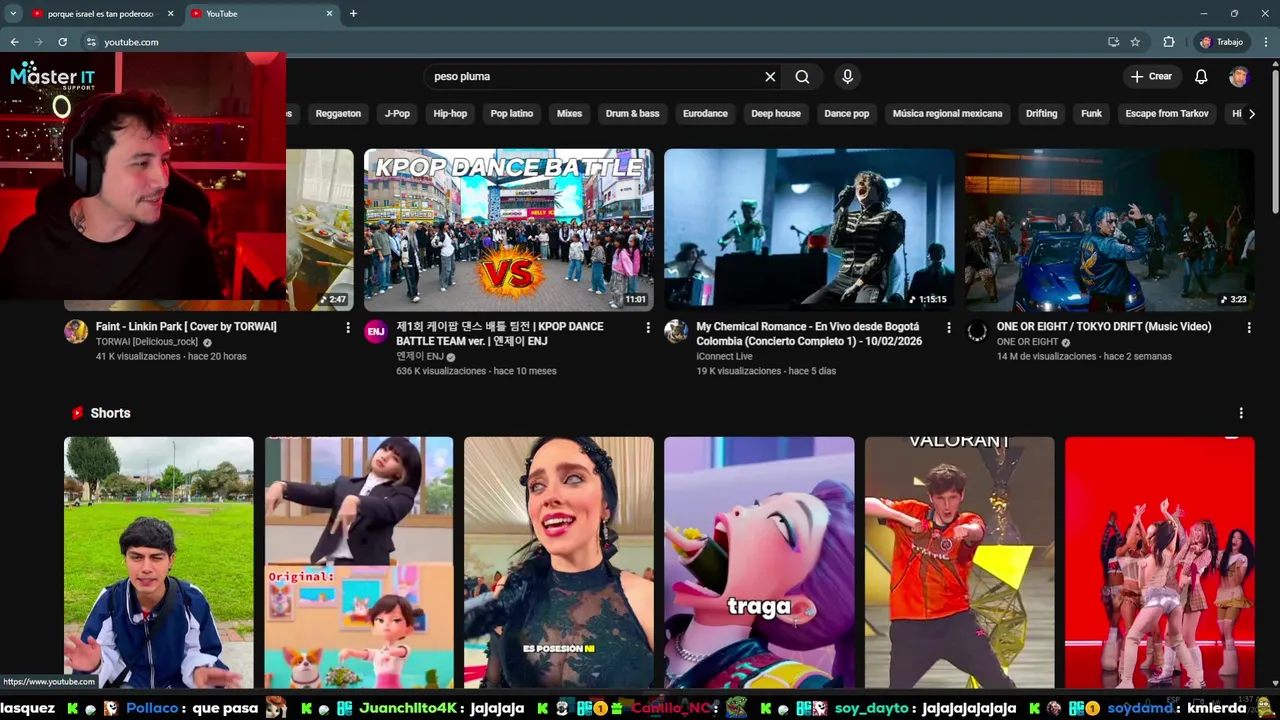The height and width of the screenshot is (720, 1280).
Task: Open the TORWAI channel avatar
Action: [x=76, y=332]
